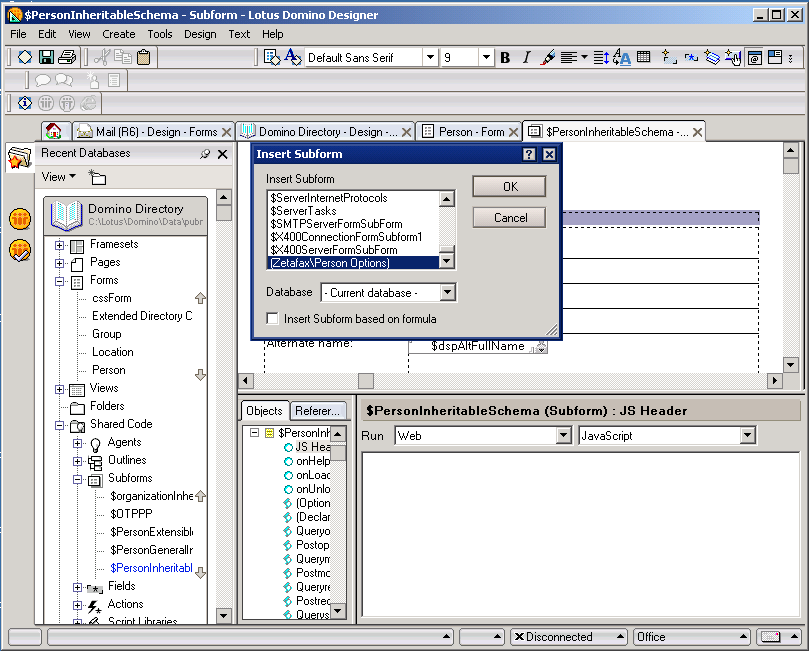Click the Domino Directory book icon
This screenshot has width=809, height=651.
click(67, 214)
